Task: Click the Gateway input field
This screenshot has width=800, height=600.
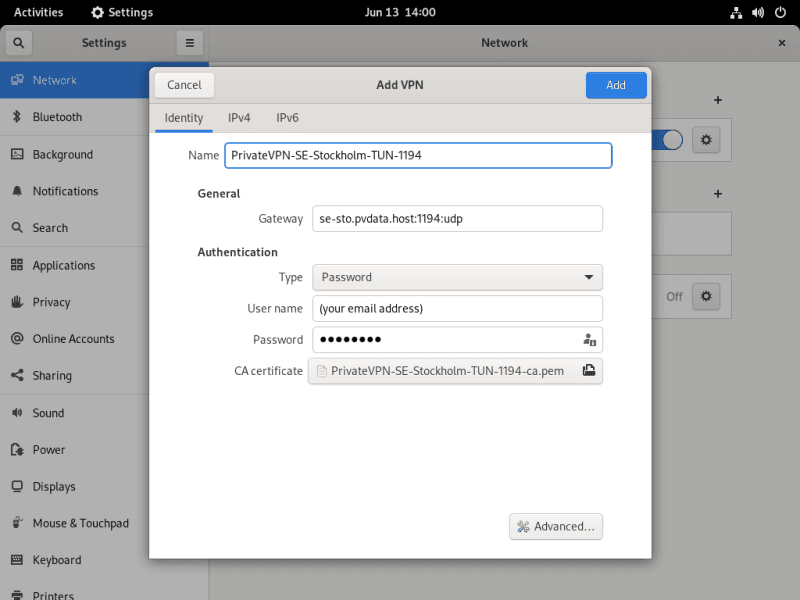Action: 457,219
